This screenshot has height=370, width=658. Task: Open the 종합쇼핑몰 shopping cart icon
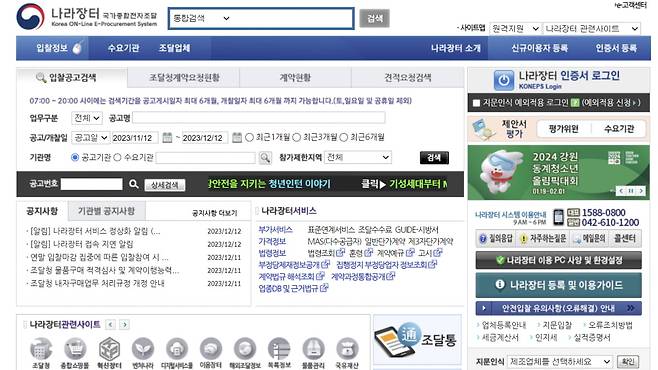tap(75, 353)
